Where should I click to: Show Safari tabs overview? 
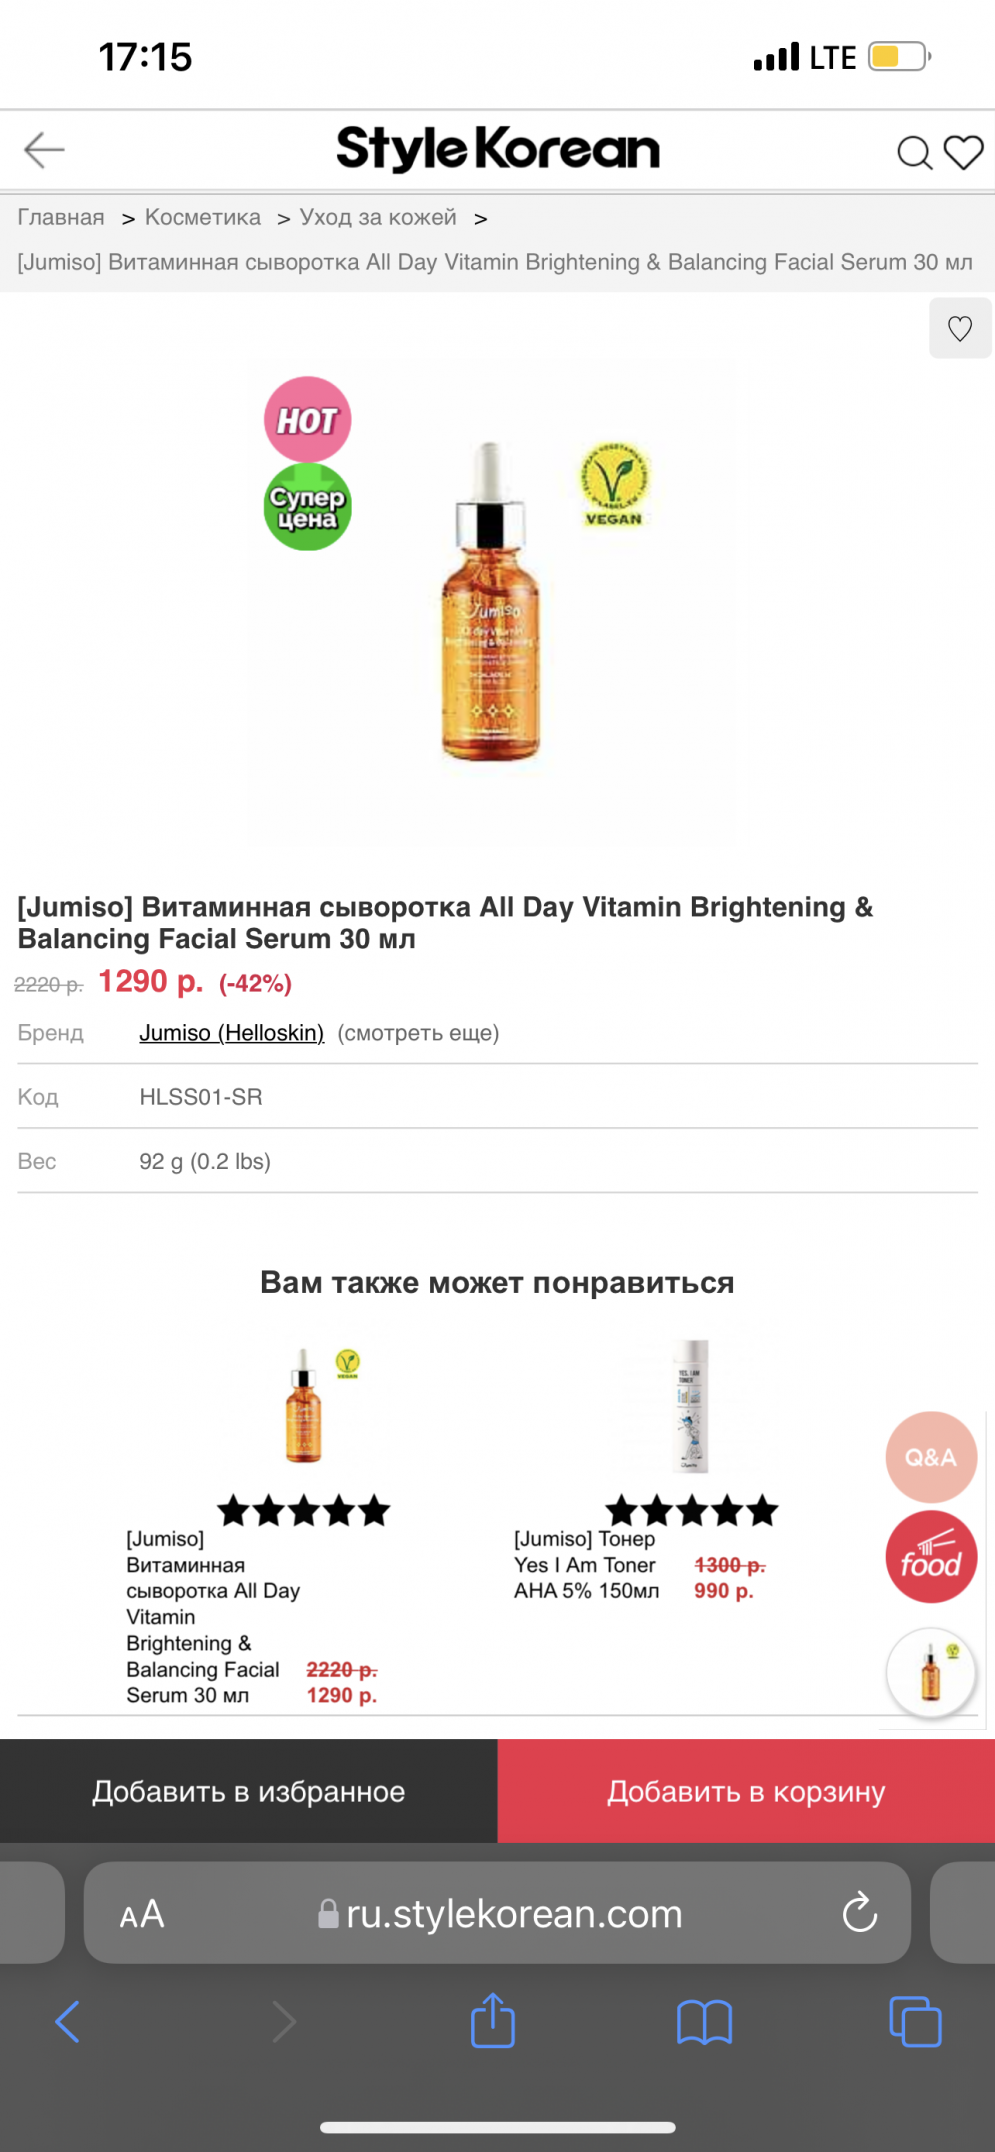pos(915,2022)
